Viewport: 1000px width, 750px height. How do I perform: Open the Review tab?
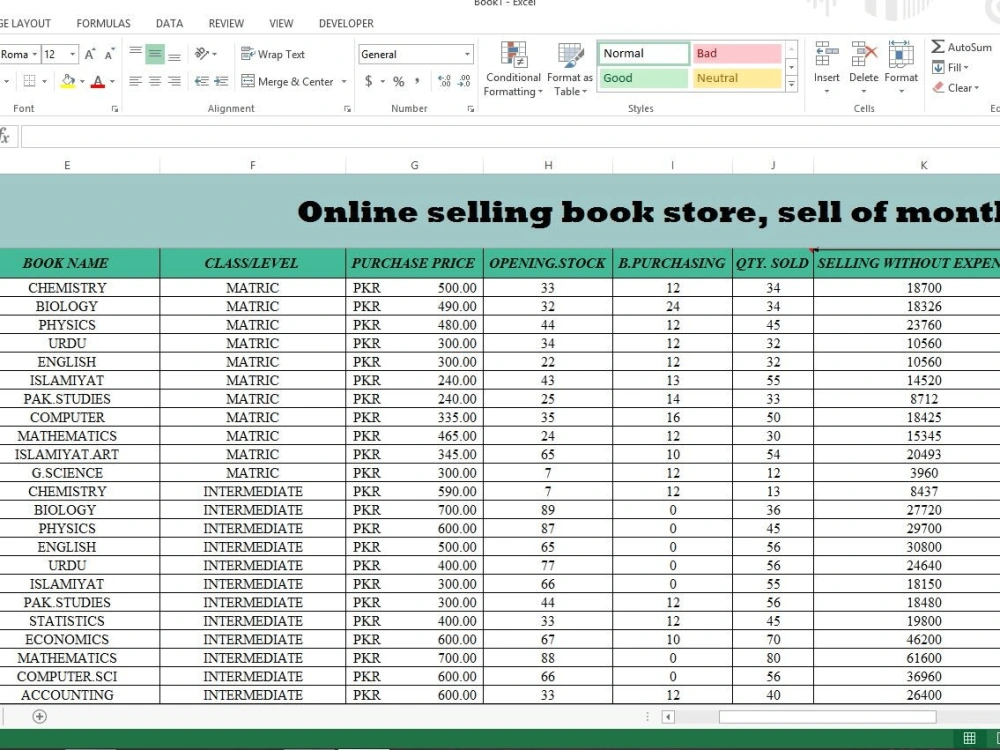click(x=226, y=24)
